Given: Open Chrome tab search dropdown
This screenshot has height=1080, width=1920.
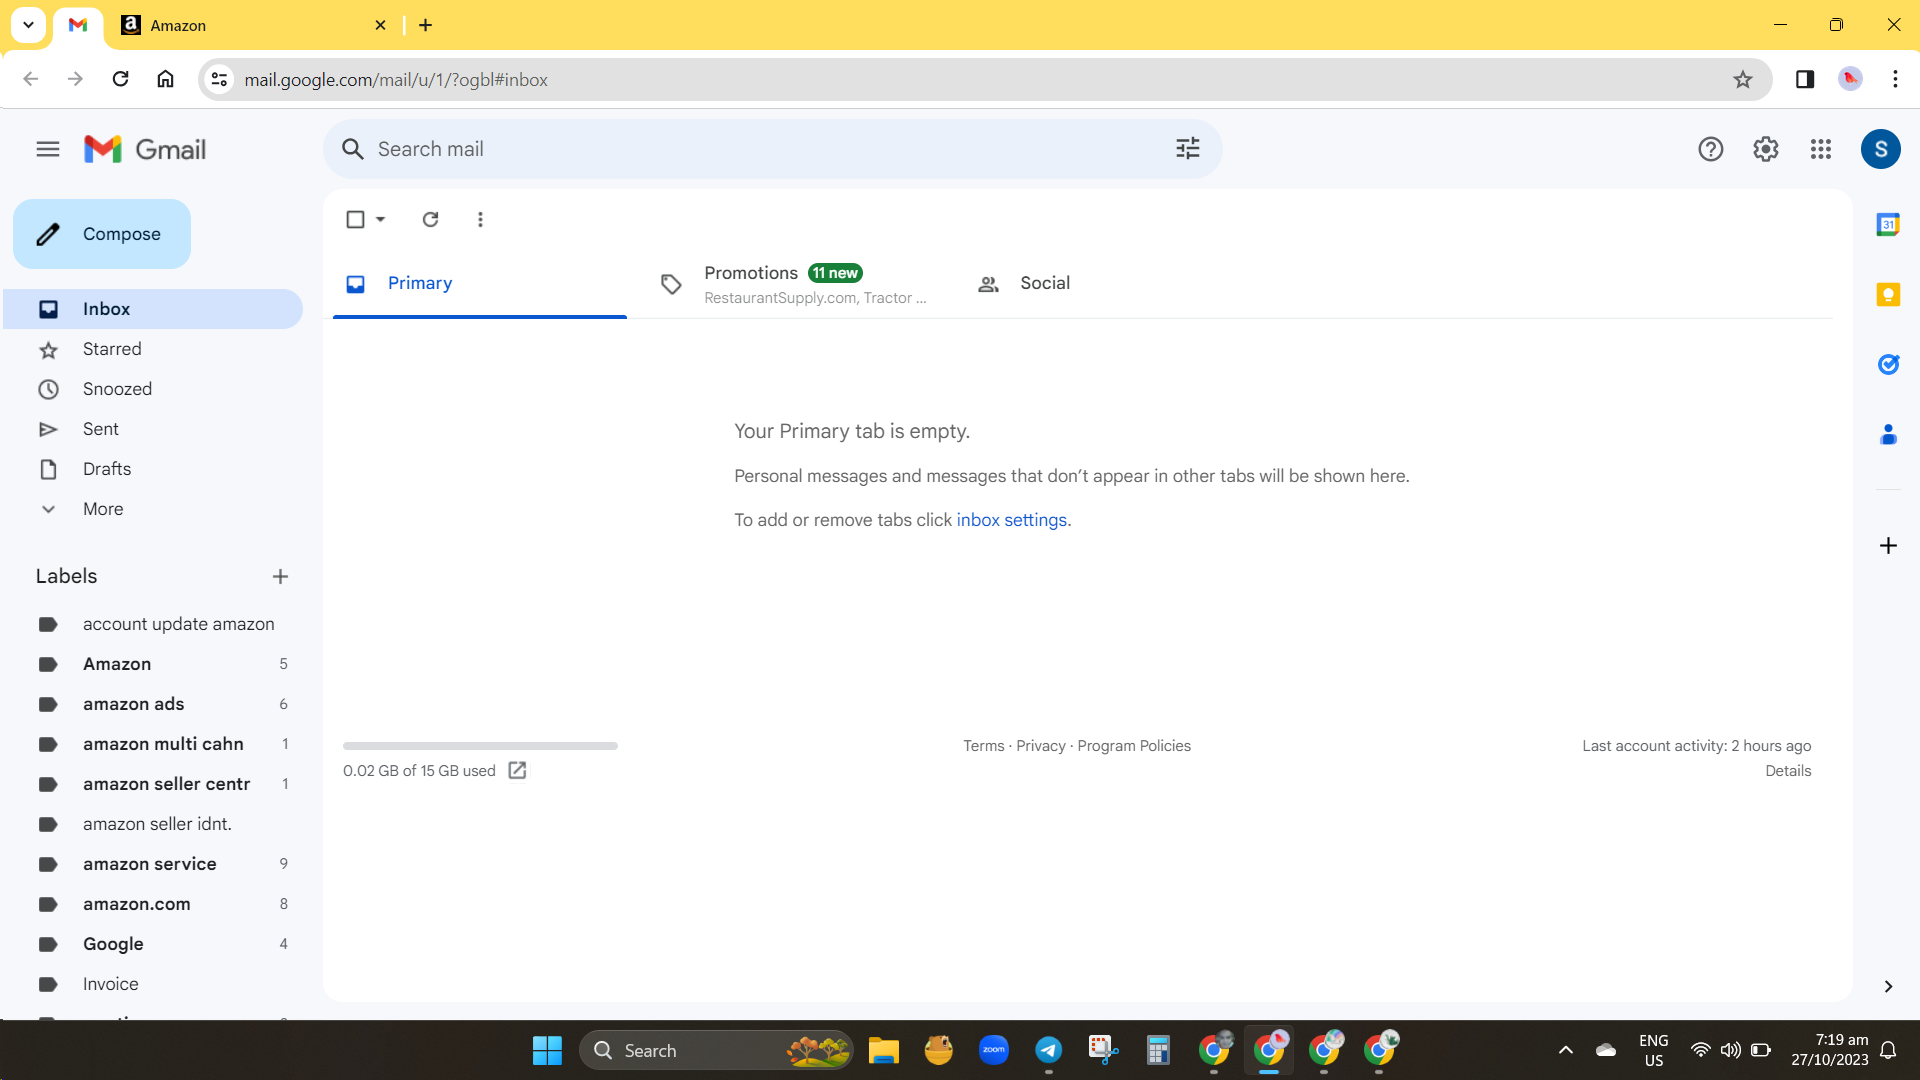Looking at the screenshot, I should click(28, 25).
